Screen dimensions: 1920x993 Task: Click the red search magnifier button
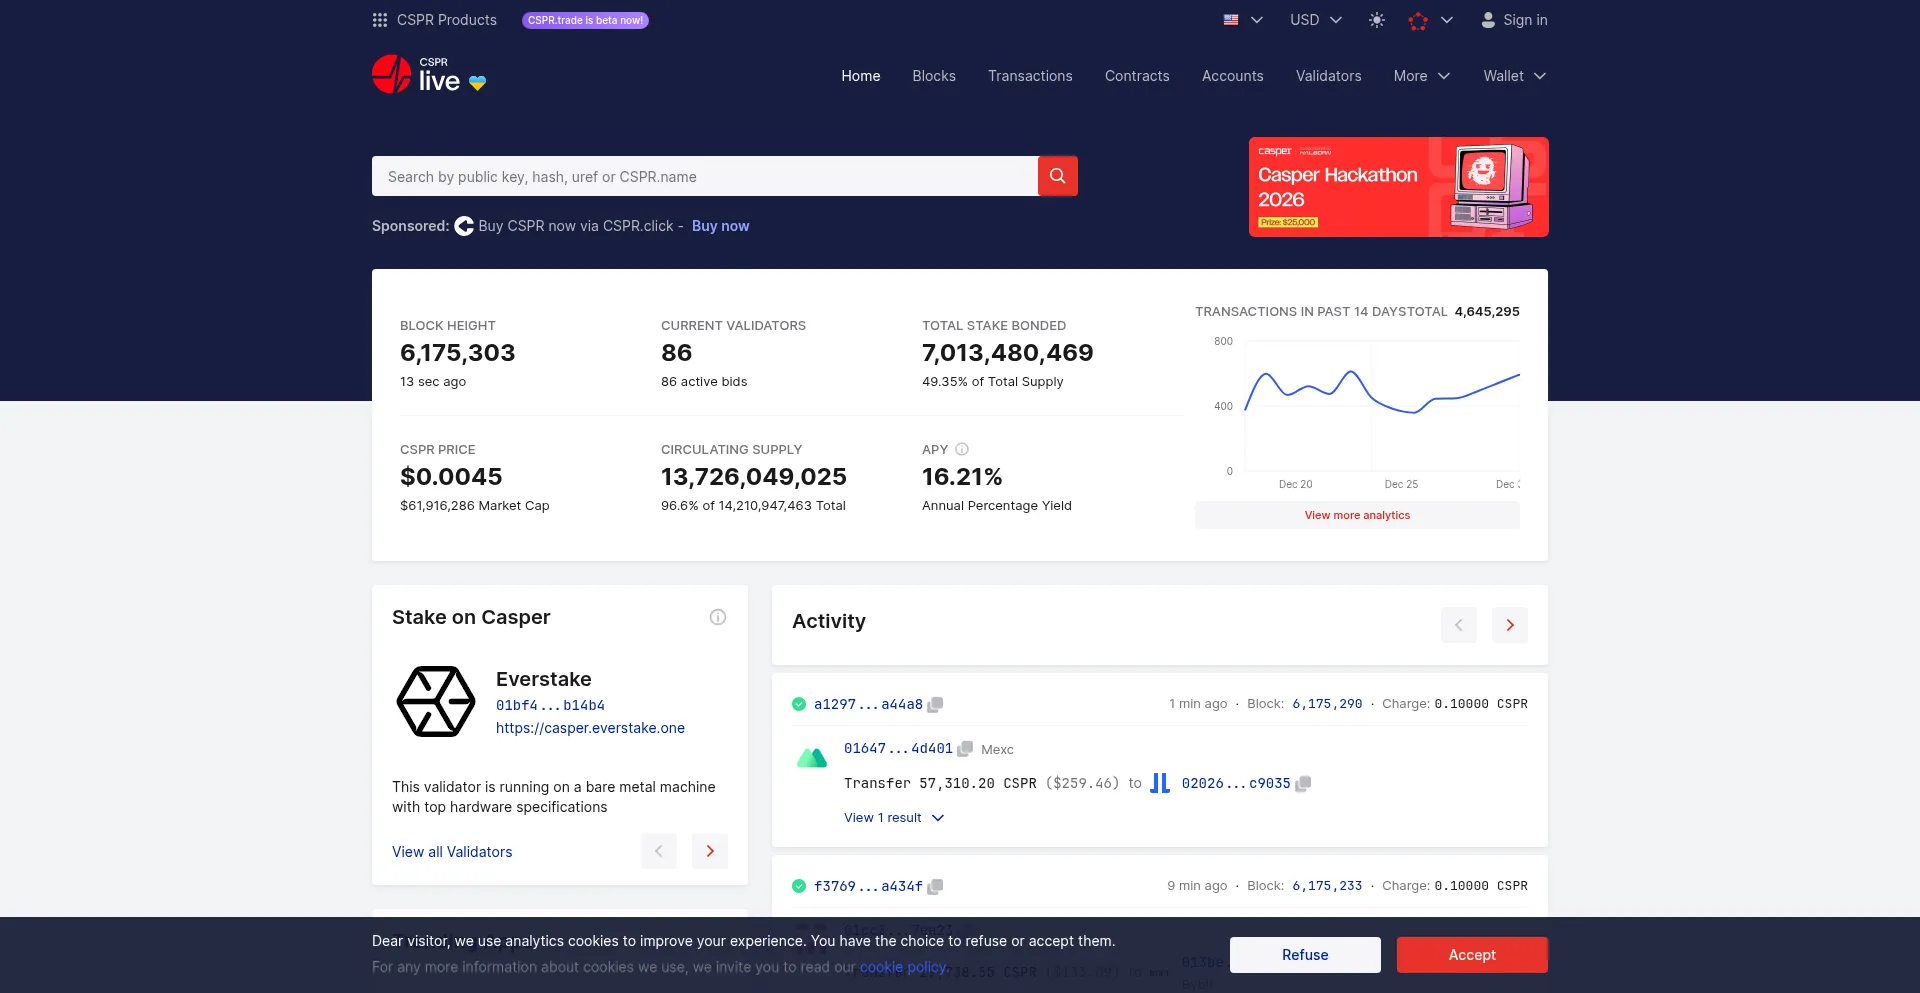tap(1057, 176)
